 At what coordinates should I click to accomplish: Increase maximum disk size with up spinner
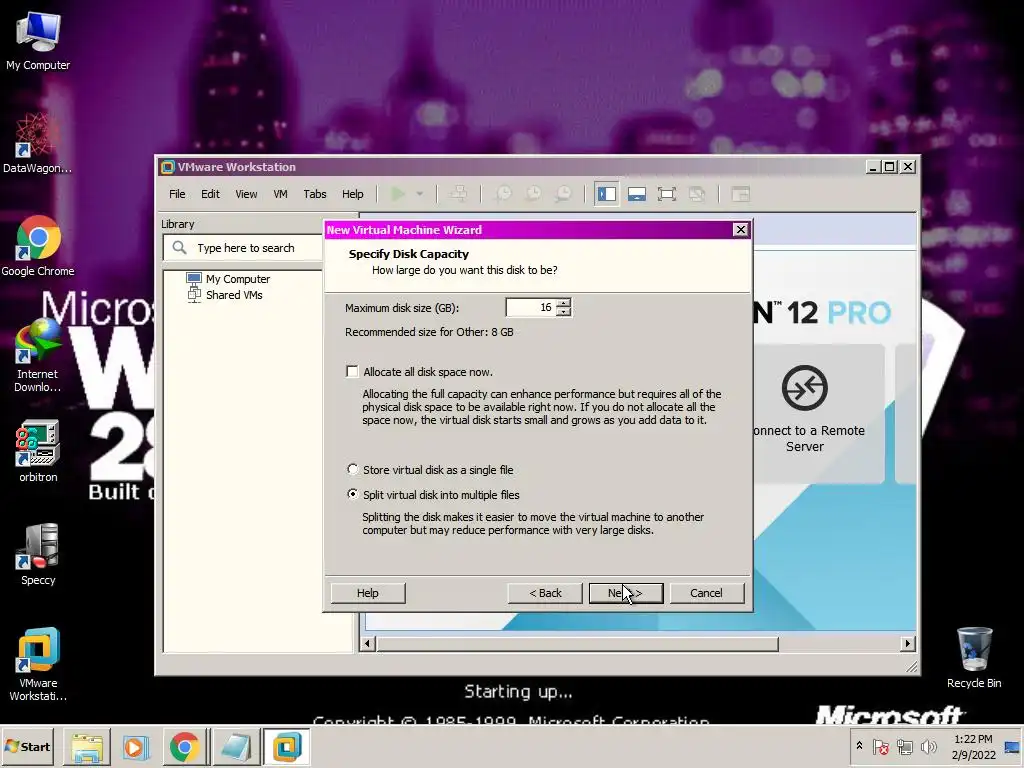[x=564, y=303]
